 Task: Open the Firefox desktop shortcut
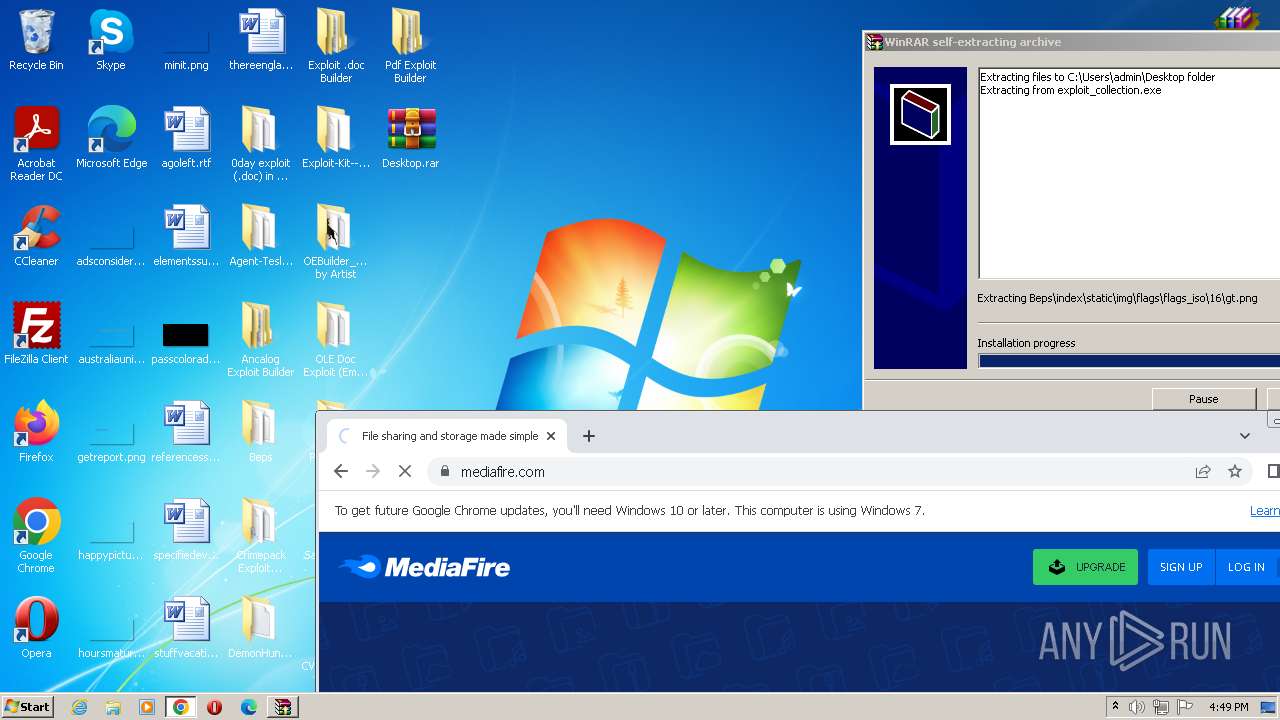pos(36,432)
